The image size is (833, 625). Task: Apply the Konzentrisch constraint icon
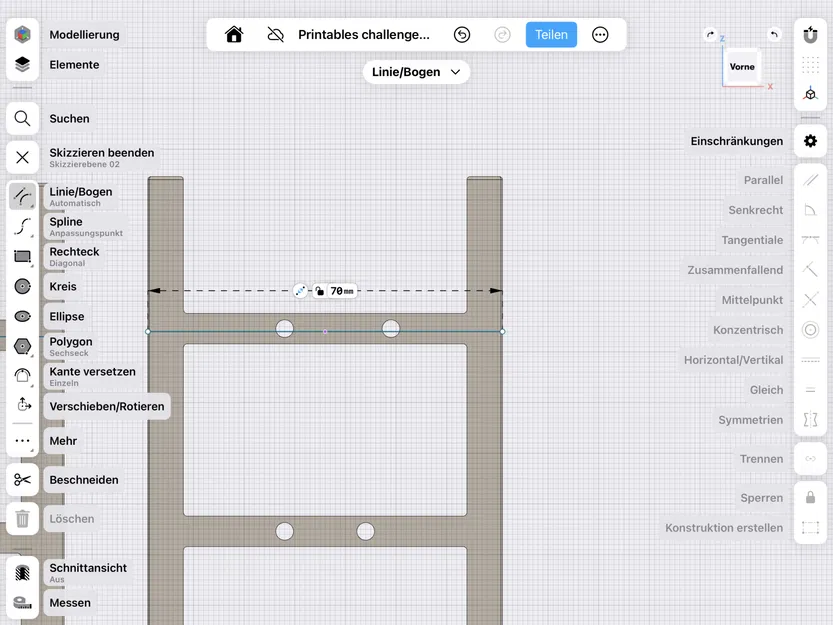point(810,330)
